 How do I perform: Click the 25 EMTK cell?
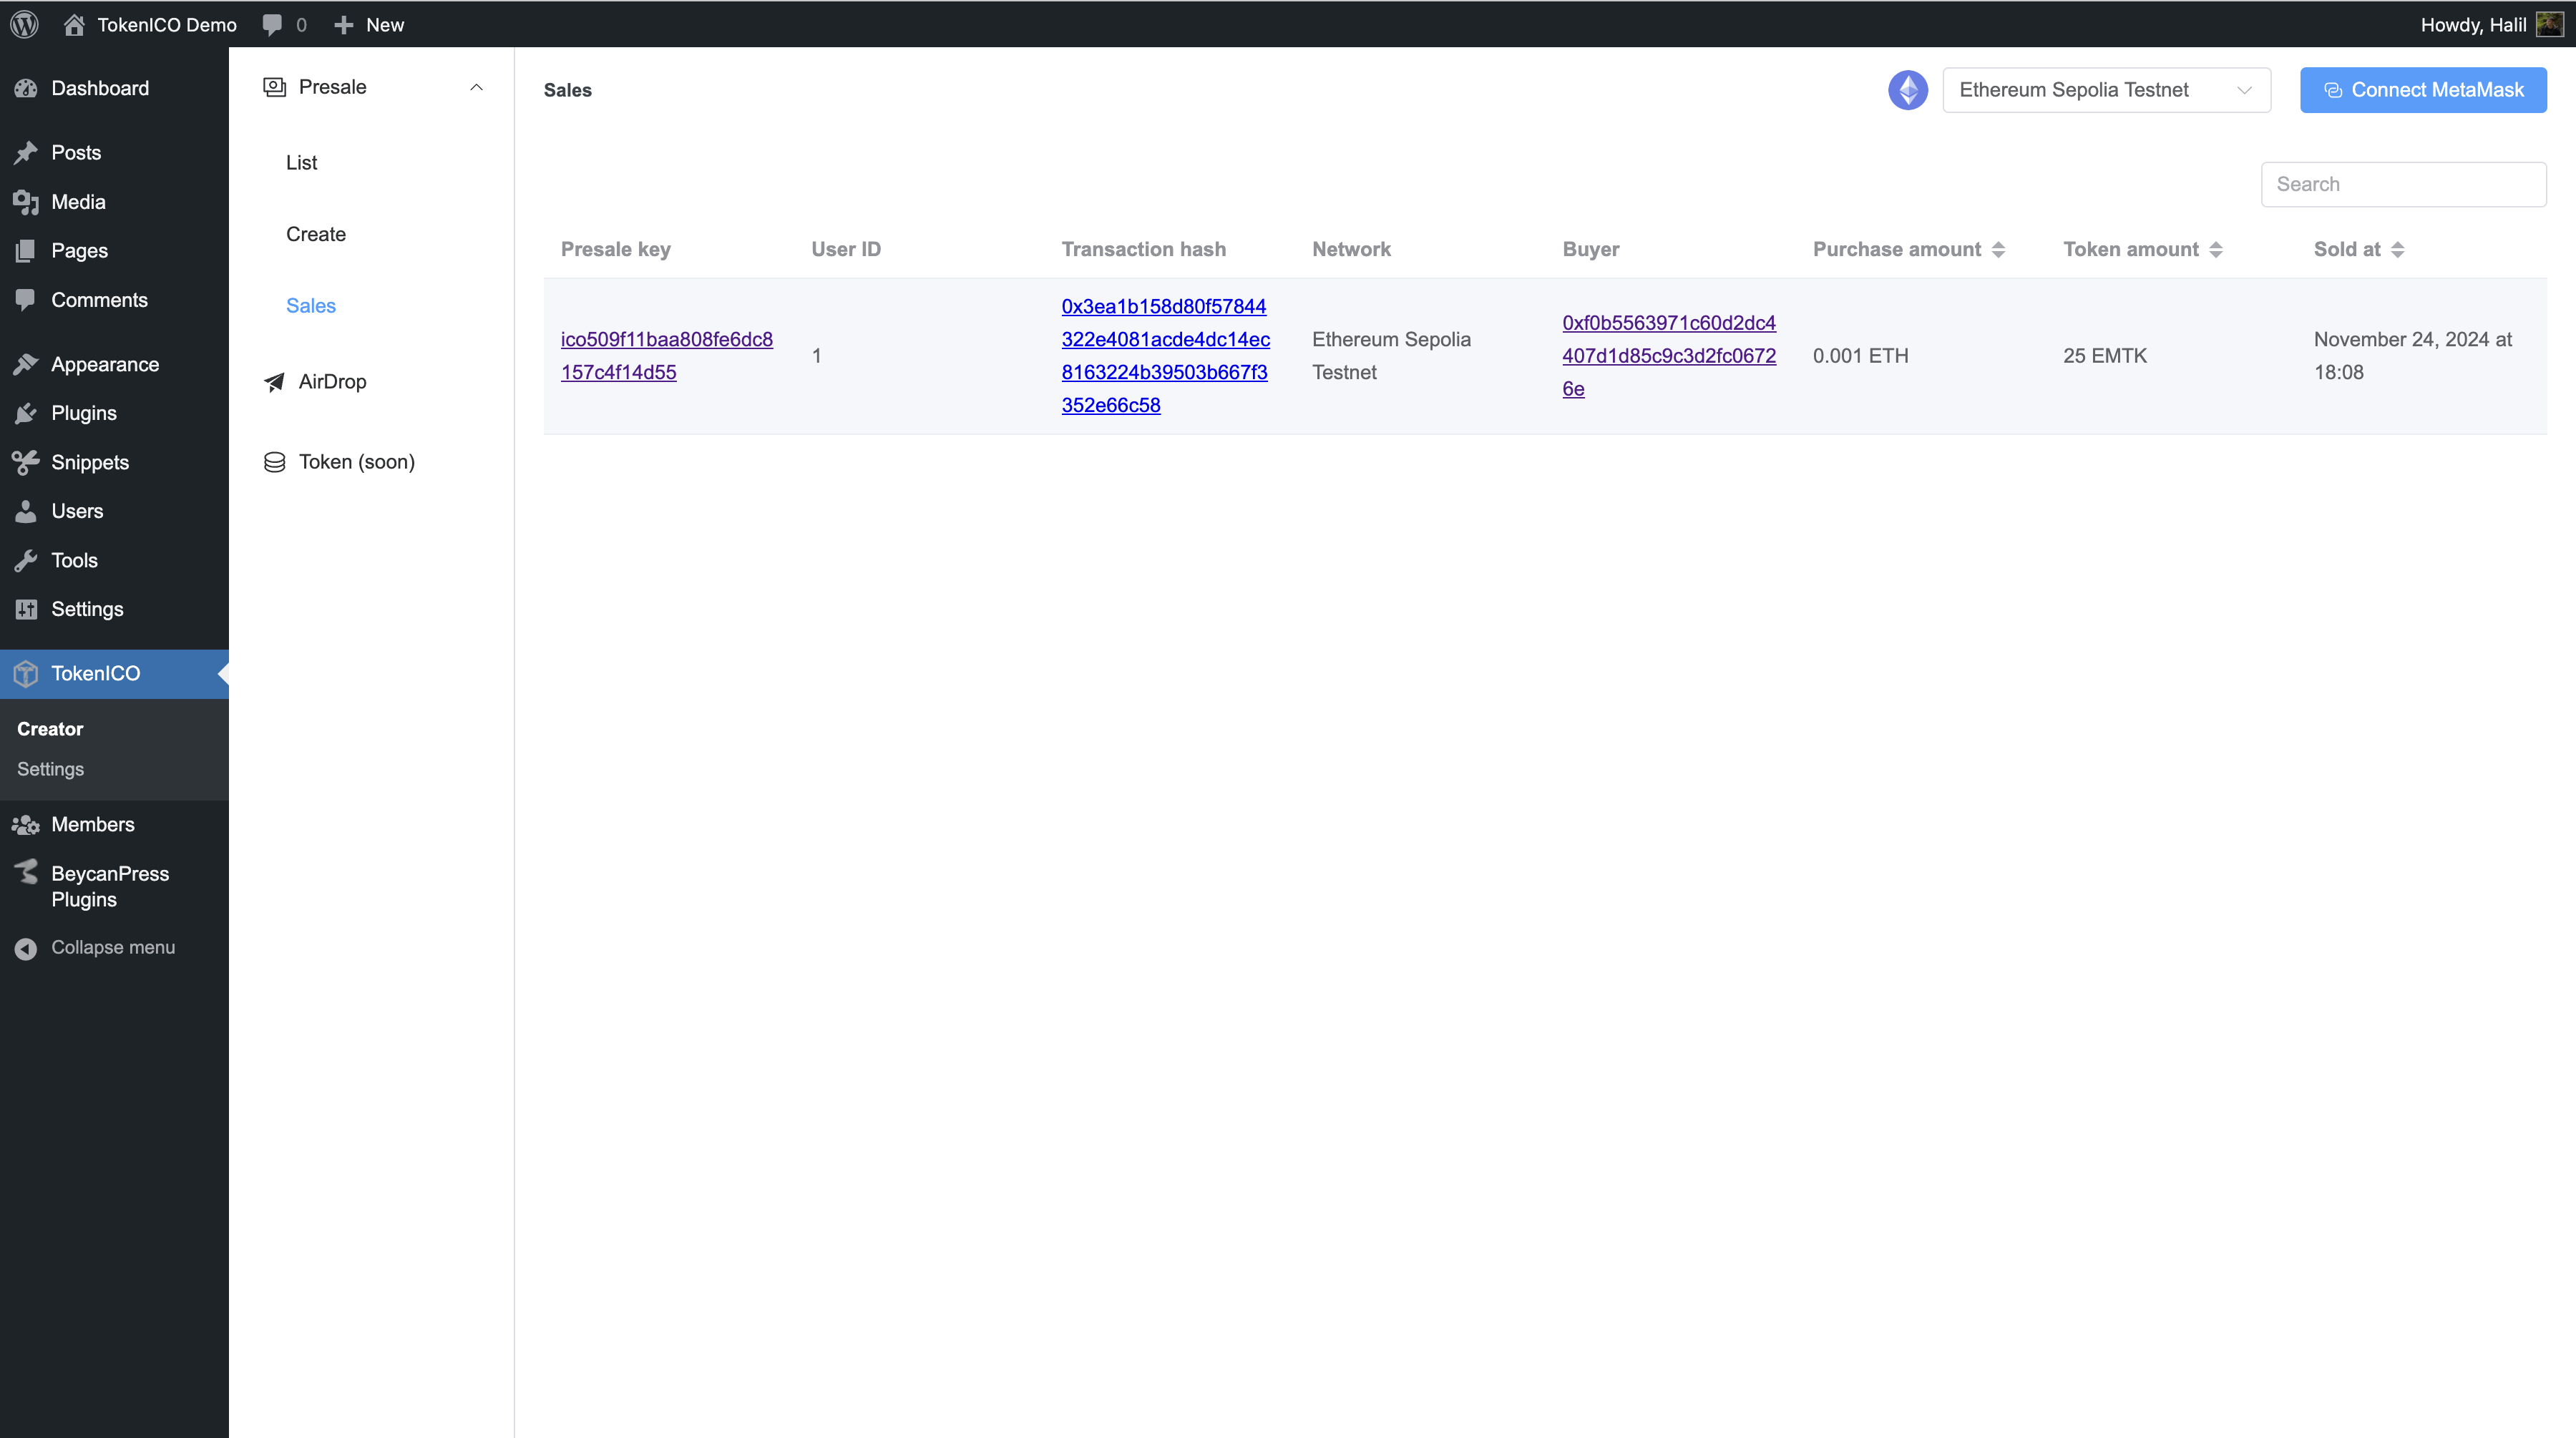(x=2104, y=356)
